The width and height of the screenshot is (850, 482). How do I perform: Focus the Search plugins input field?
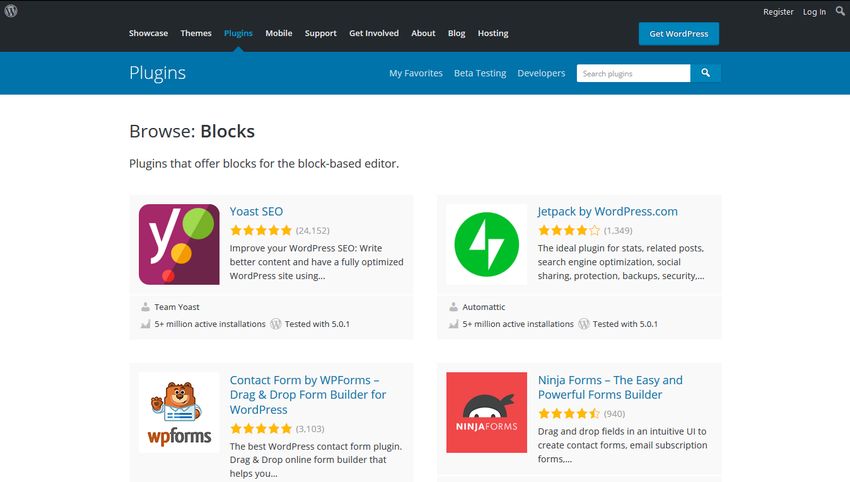633,73
